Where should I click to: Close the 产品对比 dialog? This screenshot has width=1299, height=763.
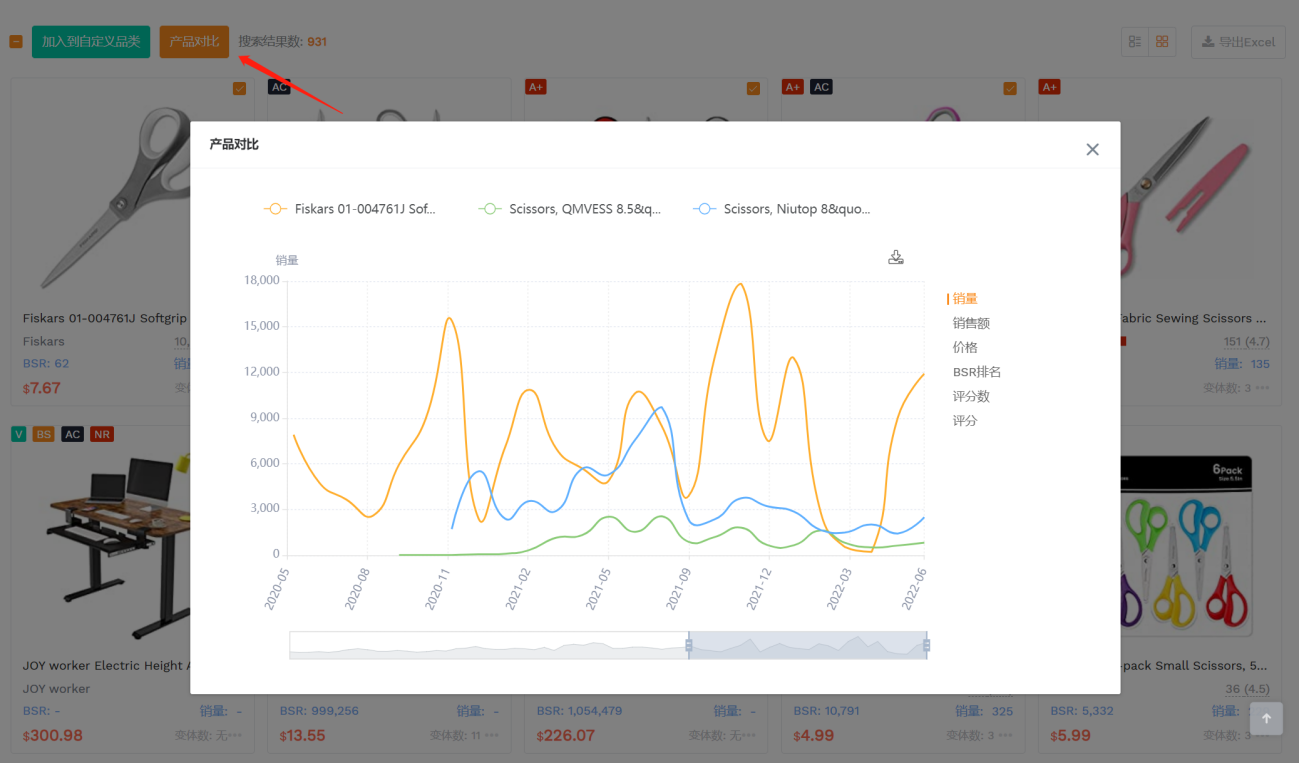1092,149
